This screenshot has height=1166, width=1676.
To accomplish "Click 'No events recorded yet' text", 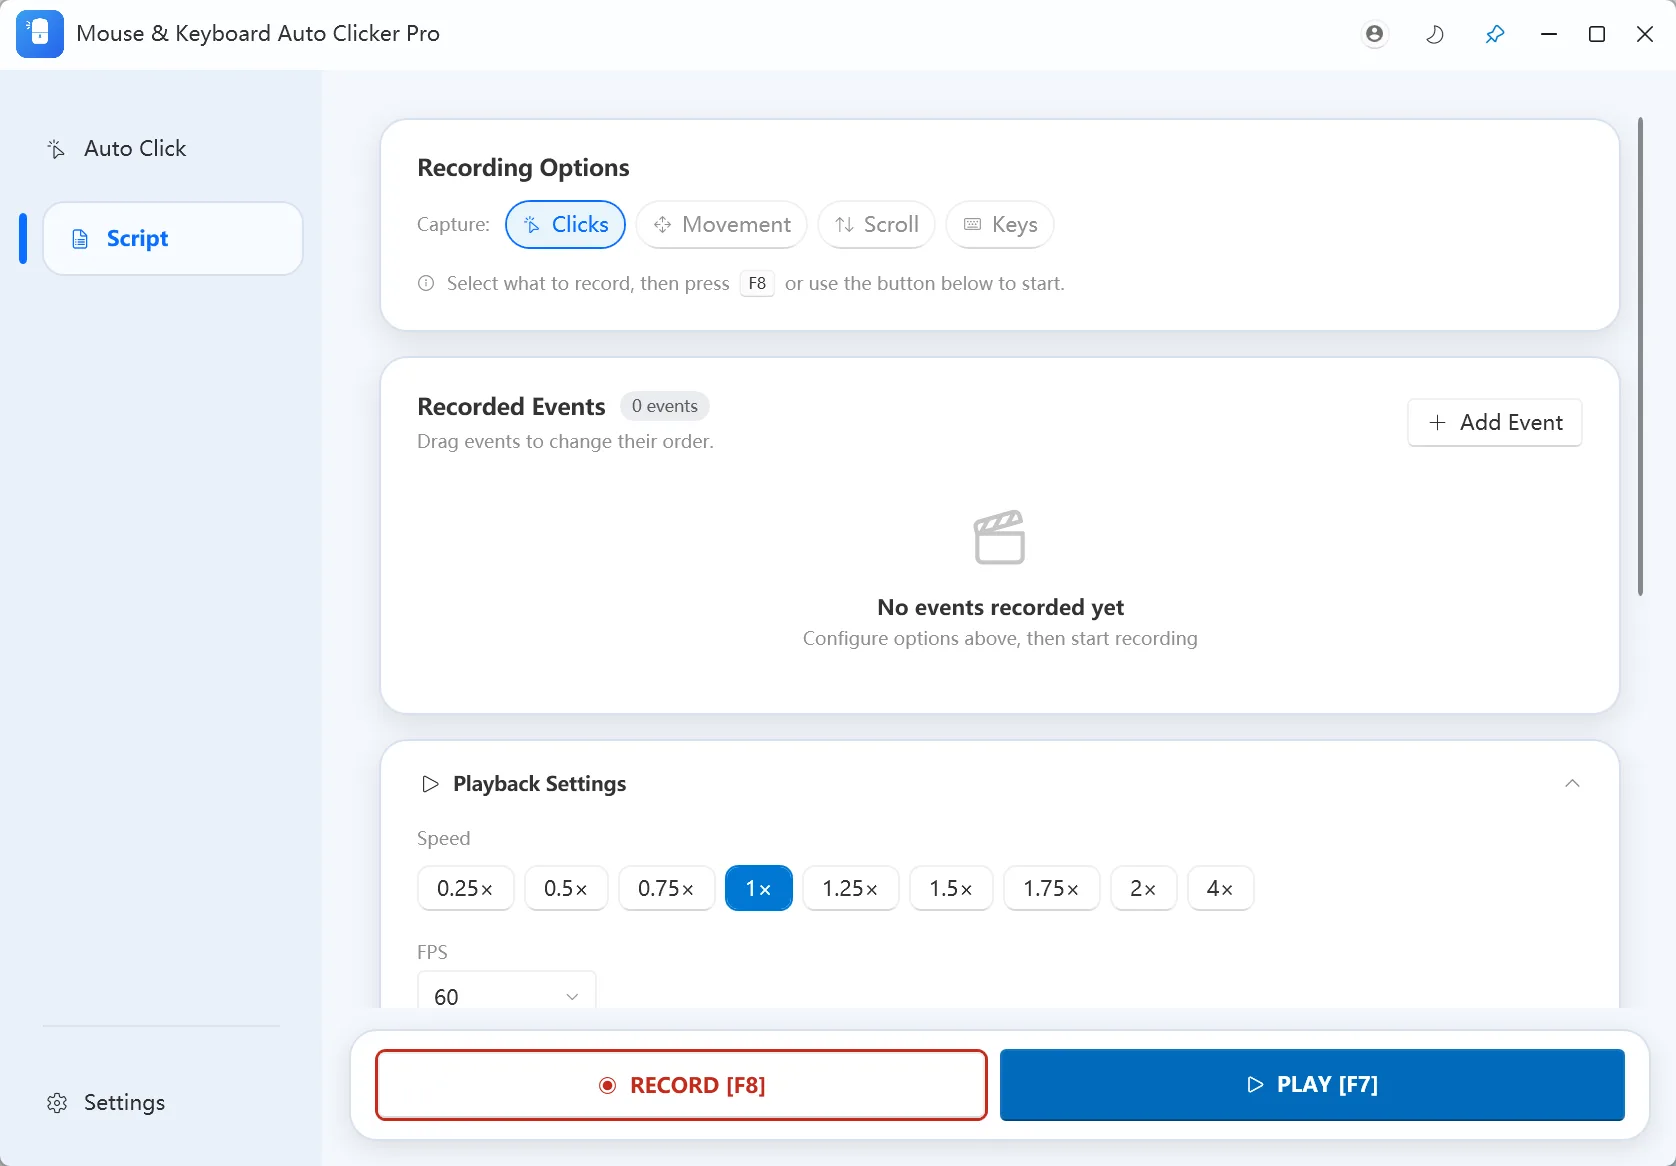I will click(1000, 607).
